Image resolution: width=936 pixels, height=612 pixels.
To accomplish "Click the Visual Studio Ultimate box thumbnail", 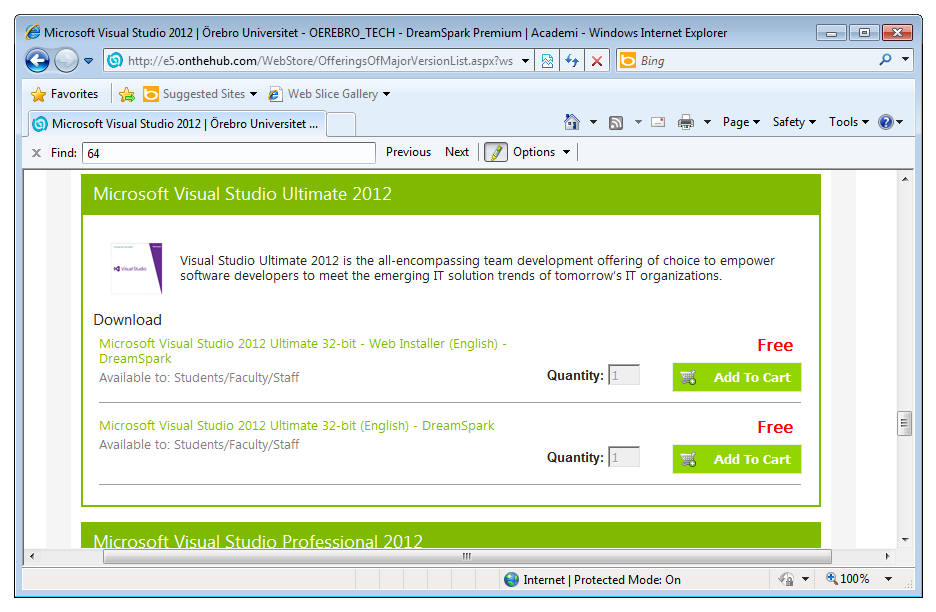I will click(137, 268).
